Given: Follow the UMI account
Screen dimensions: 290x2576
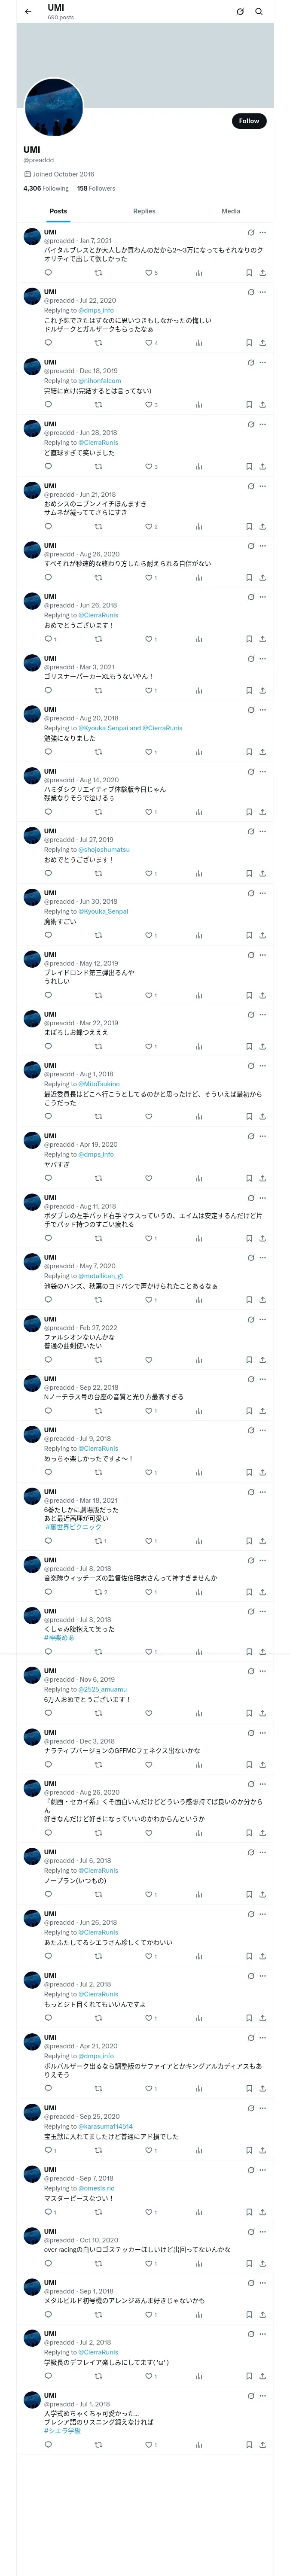Looking at the screenshot, I should [249, 121].
